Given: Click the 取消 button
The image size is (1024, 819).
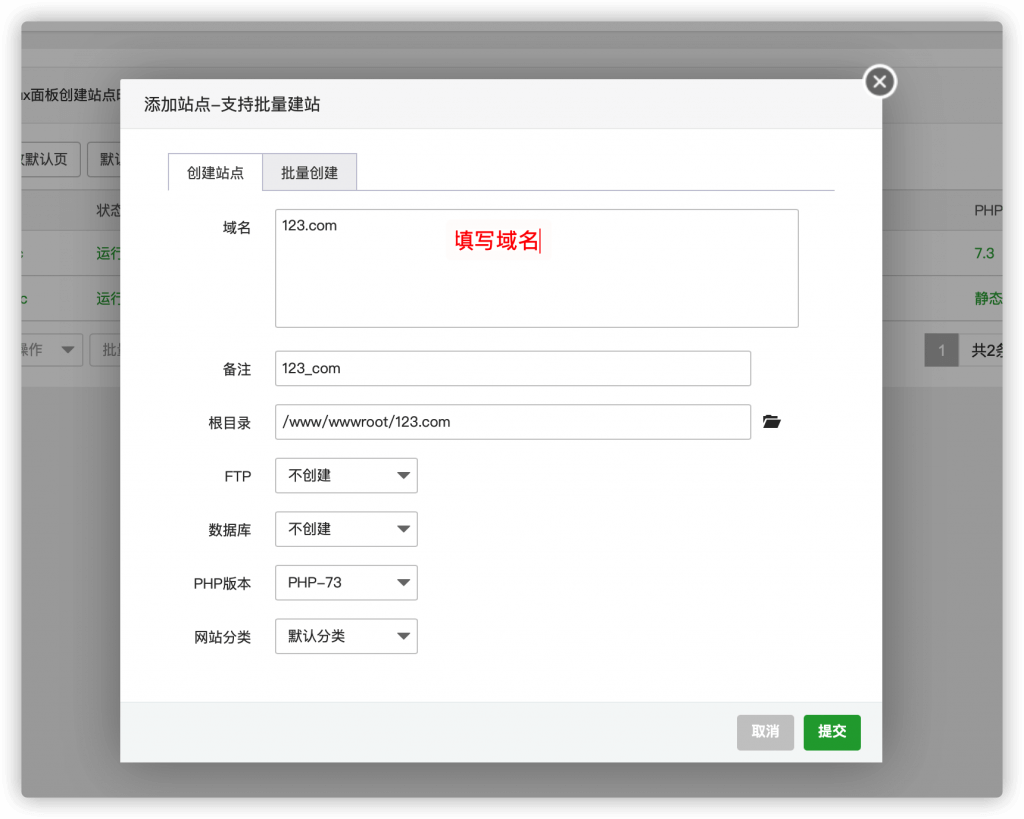Looking at the screenshot, I should [765, 732].
